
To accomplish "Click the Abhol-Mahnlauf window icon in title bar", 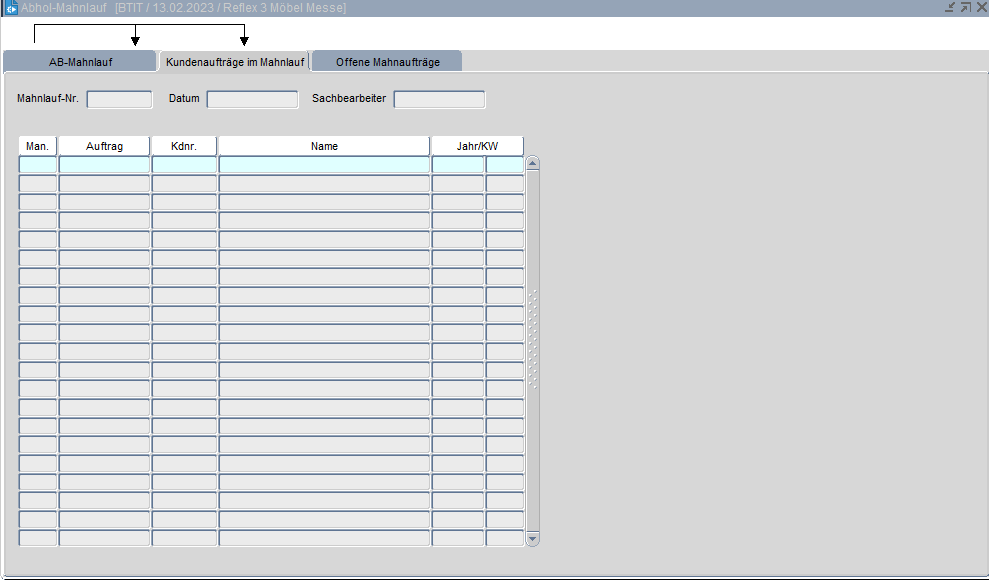I will [x=11, y=8].
